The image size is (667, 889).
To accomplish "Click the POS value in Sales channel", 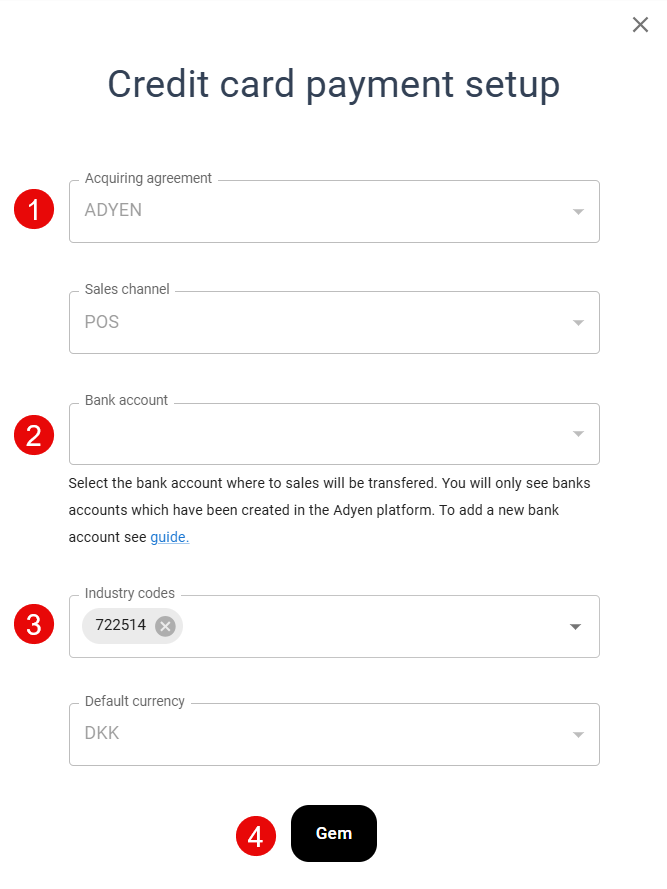I will tap(102, 323).
